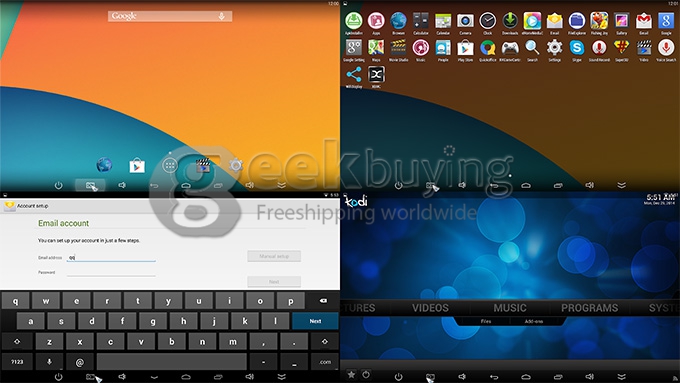Open Settings gear on the home screen dock
Viewport: 680px width, 383px height.
[236, 165]
